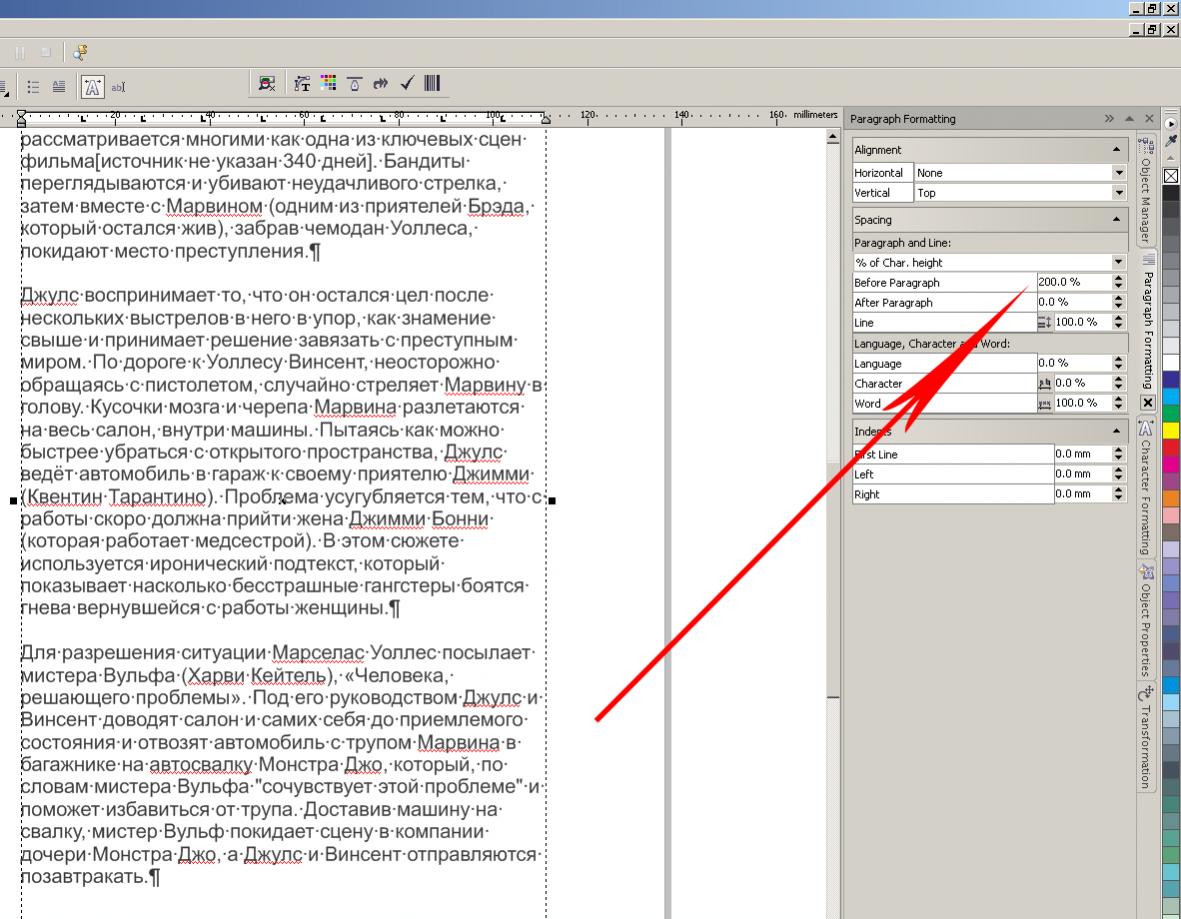The height and width of the screenshot is (919, 1181).
Task: Collapse the Indents section
Action: coord(1116,430)
